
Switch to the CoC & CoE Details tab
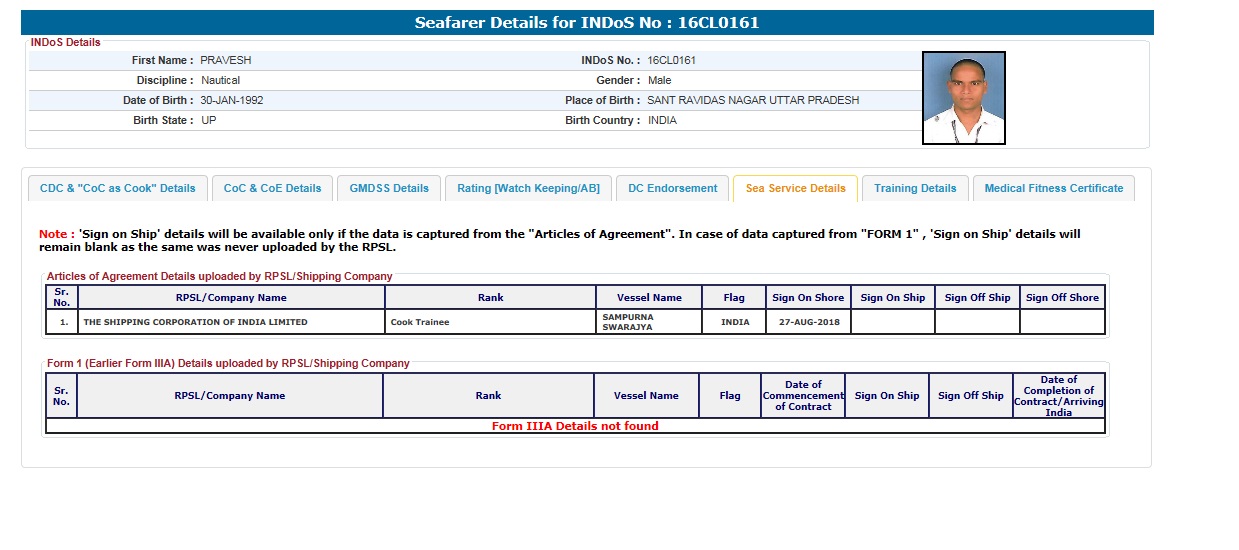point(272,188)
